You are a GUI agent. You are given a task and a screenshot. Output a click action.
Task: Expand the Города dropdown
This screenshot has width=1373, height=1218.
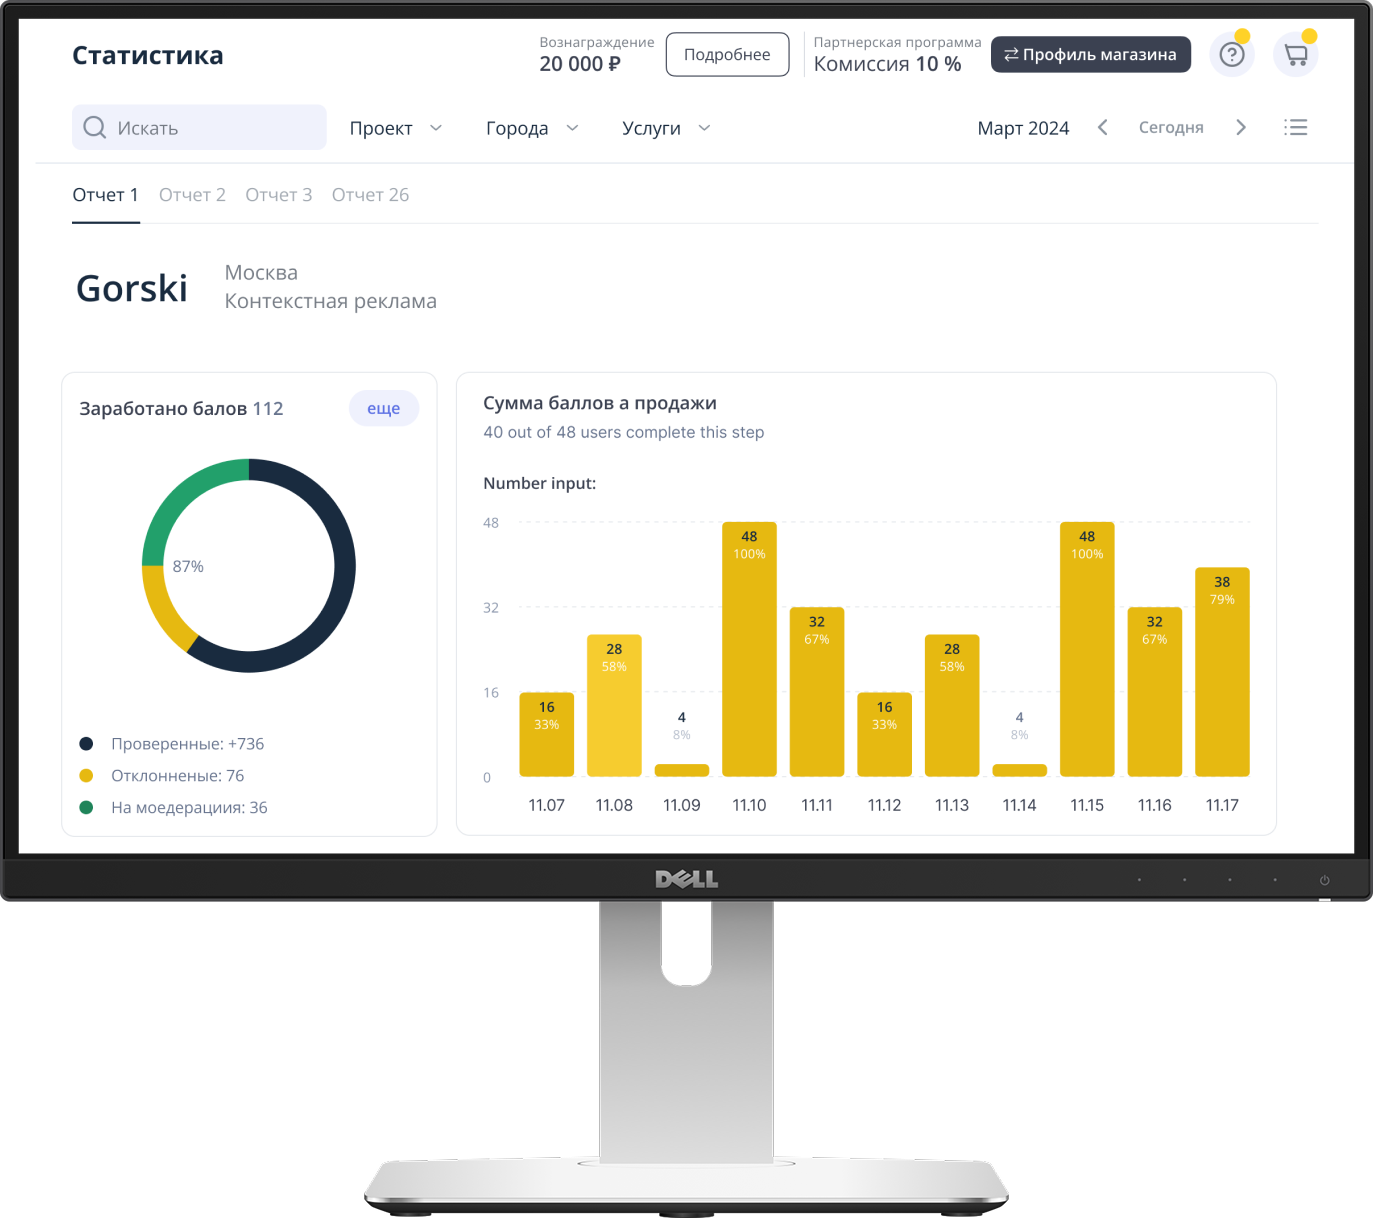532,128
